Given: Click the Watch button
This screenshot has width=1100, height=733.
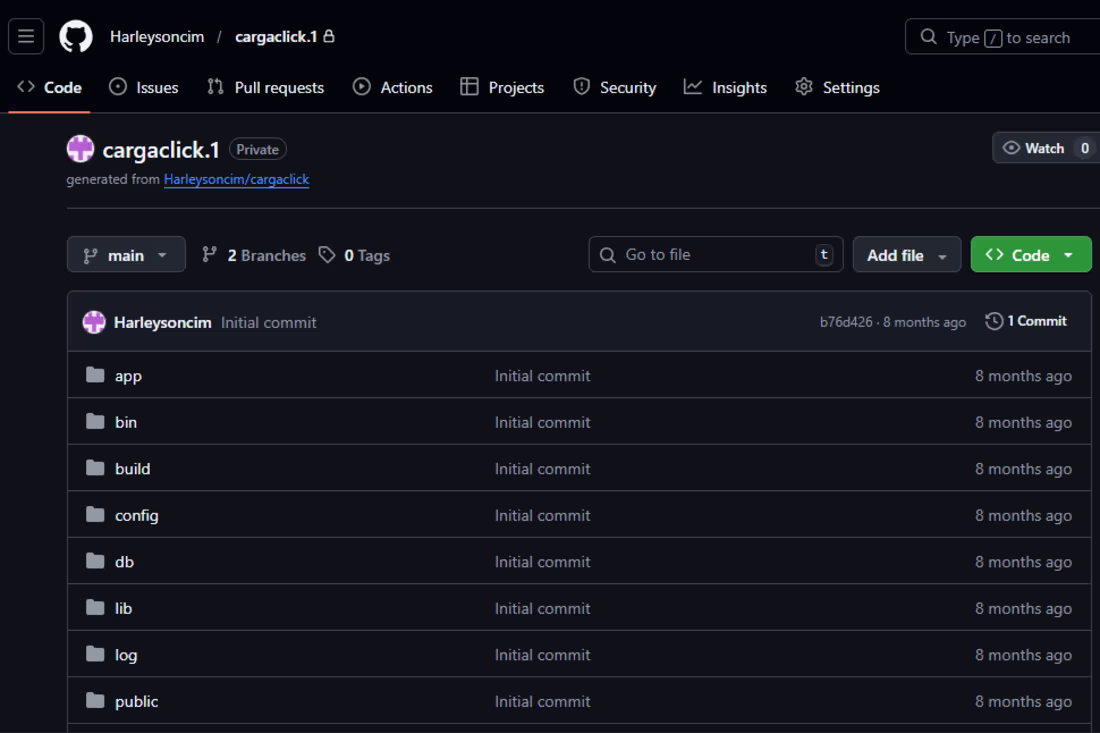Looking at the screenshot, I should click(1044, 148).
